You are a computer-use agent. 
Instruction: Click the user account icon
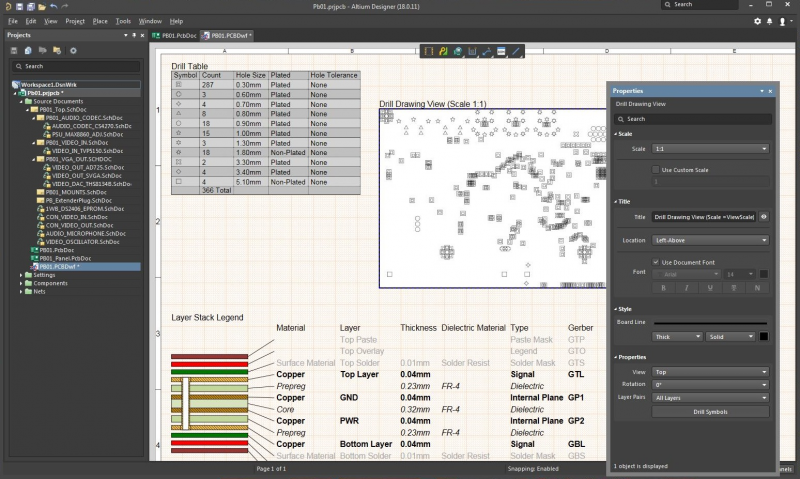click(781, 20)
